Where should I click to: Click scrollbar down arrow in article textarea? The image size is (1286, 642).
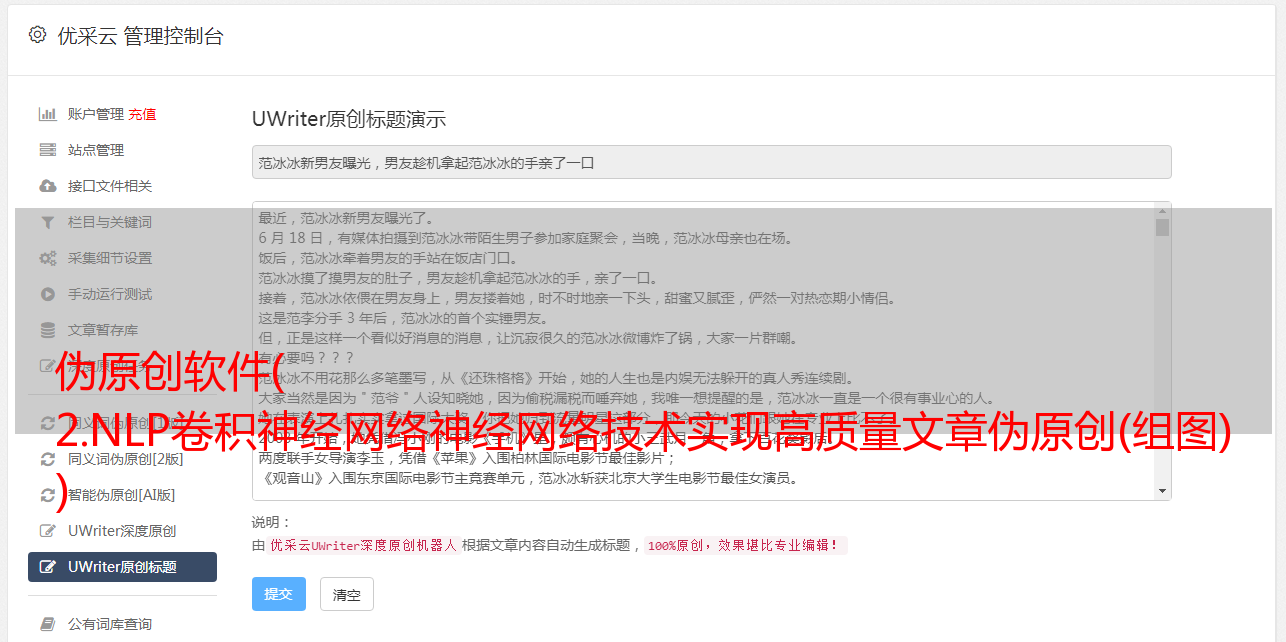pyautogui.click(x=1162, y=491)
